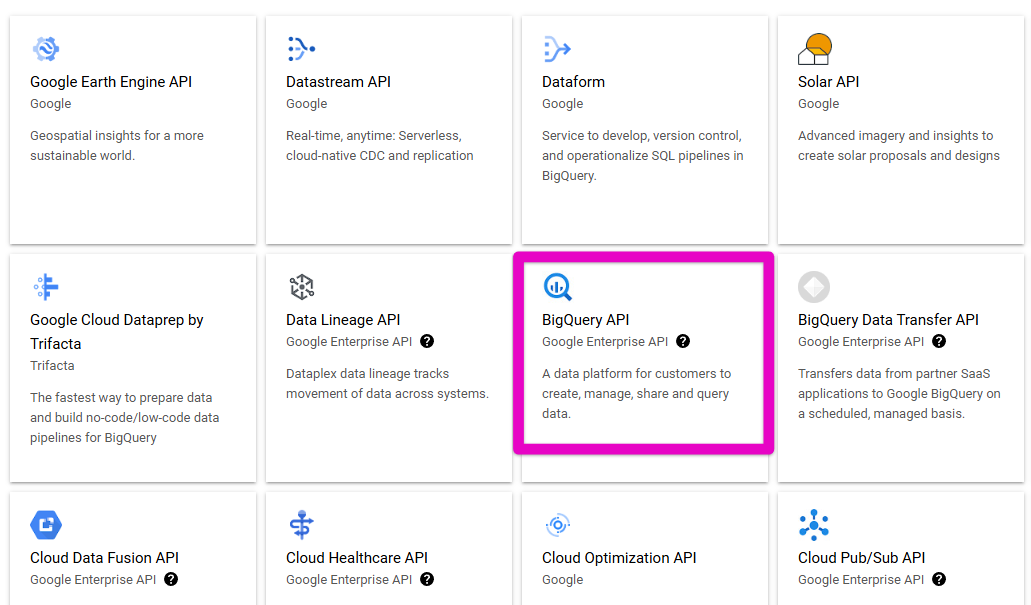The width and height of the screenshot is (1031, 605).
Task: Open Google Cloud Dataprep by Trifacta title
Action: [x=116, y=331]
